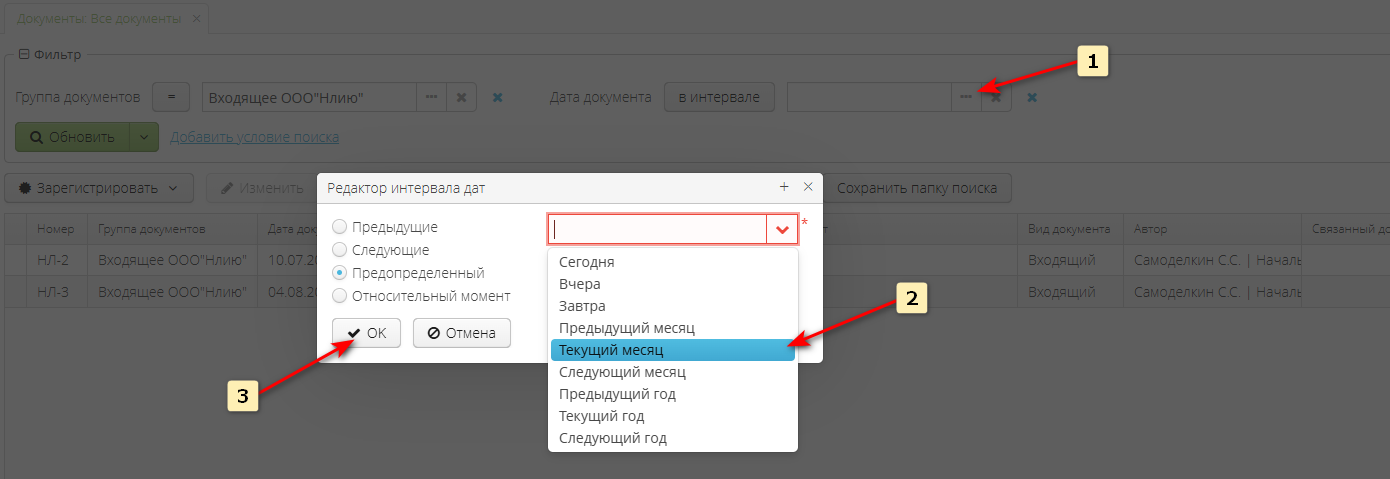Open ellipsis picker for Группа документов
1390x479 pixels.
tap(431, 97)
